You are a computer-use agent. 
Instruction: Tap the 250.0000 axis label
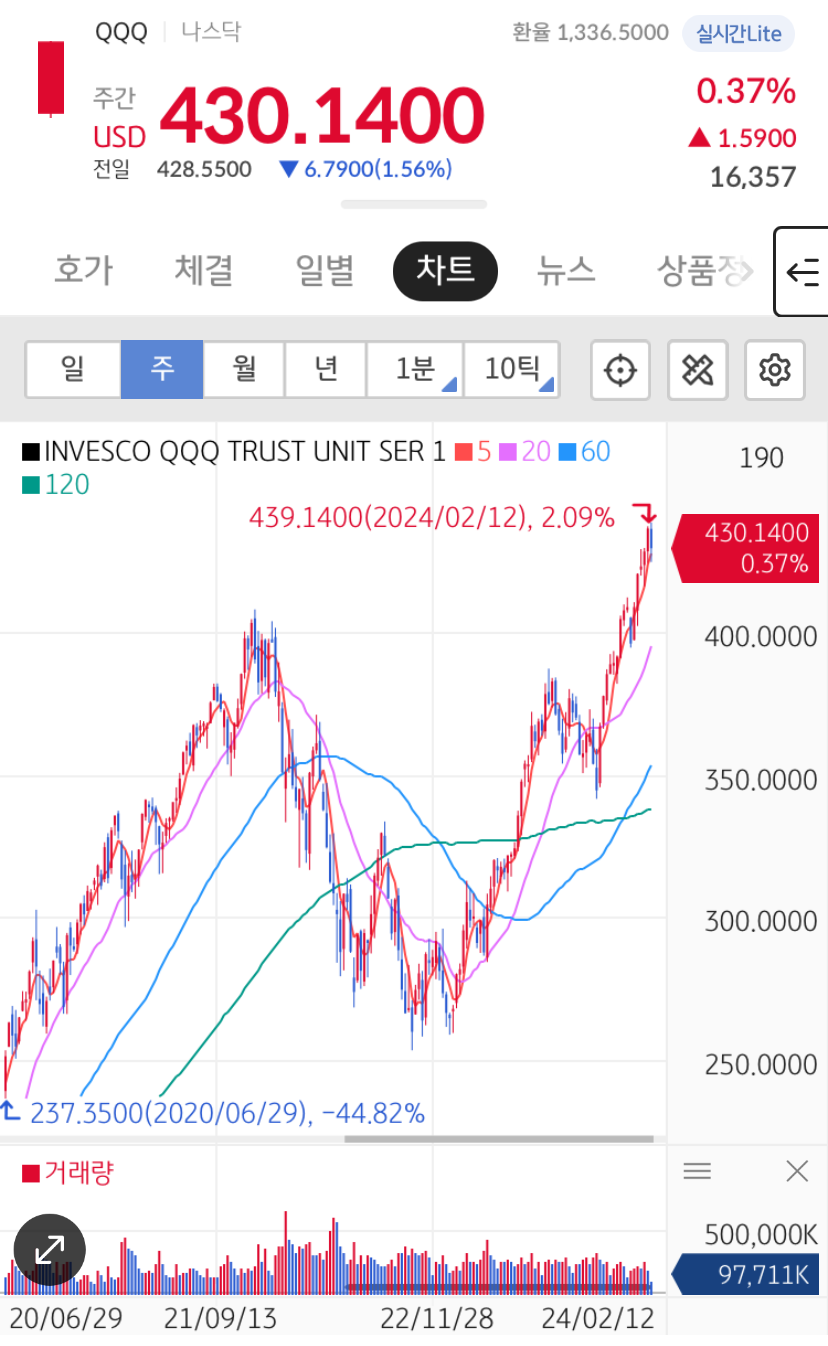click(x=760, y=1064)
